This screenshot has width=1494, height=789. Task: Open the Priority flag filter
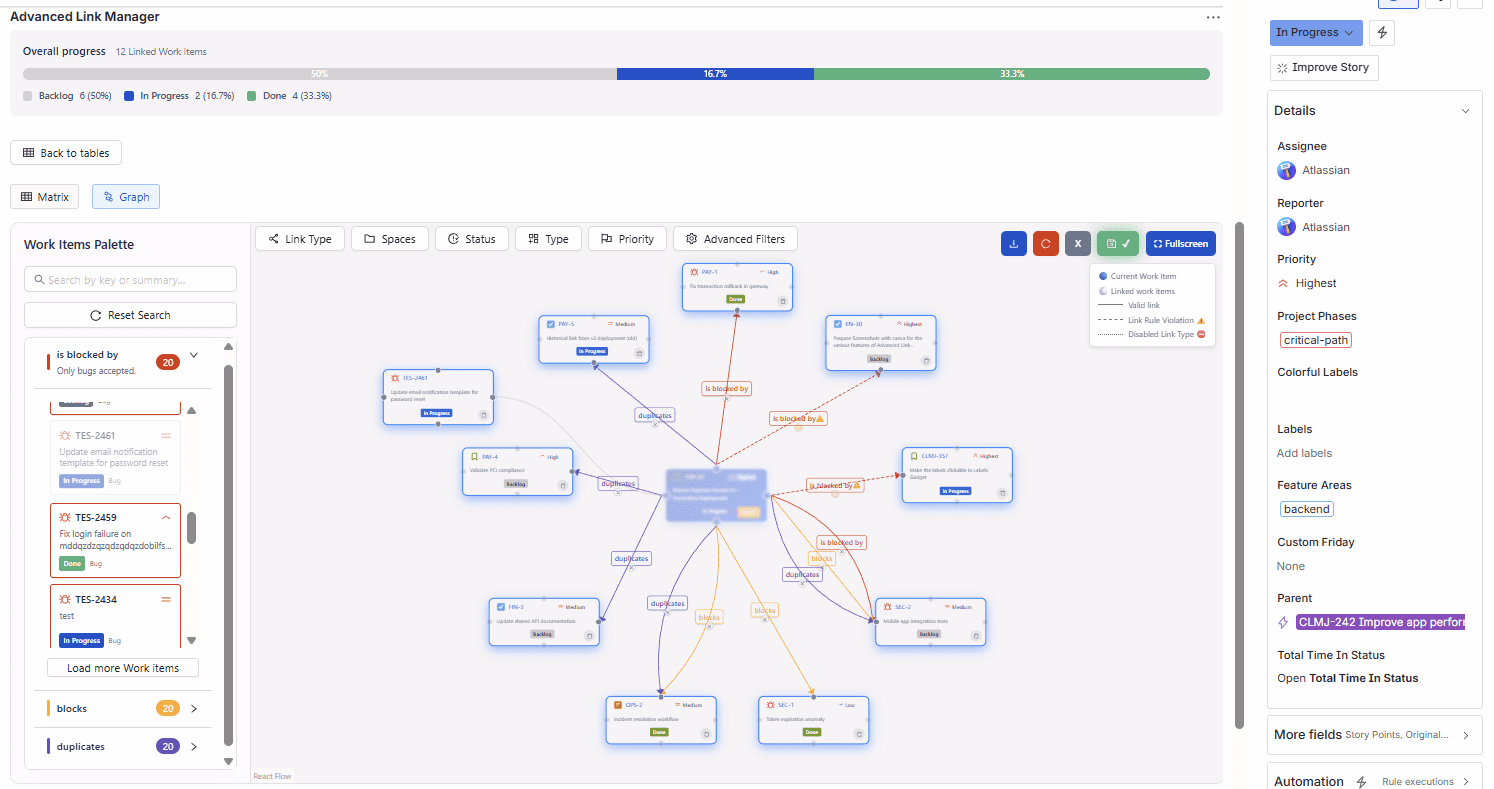coord(627,238)
